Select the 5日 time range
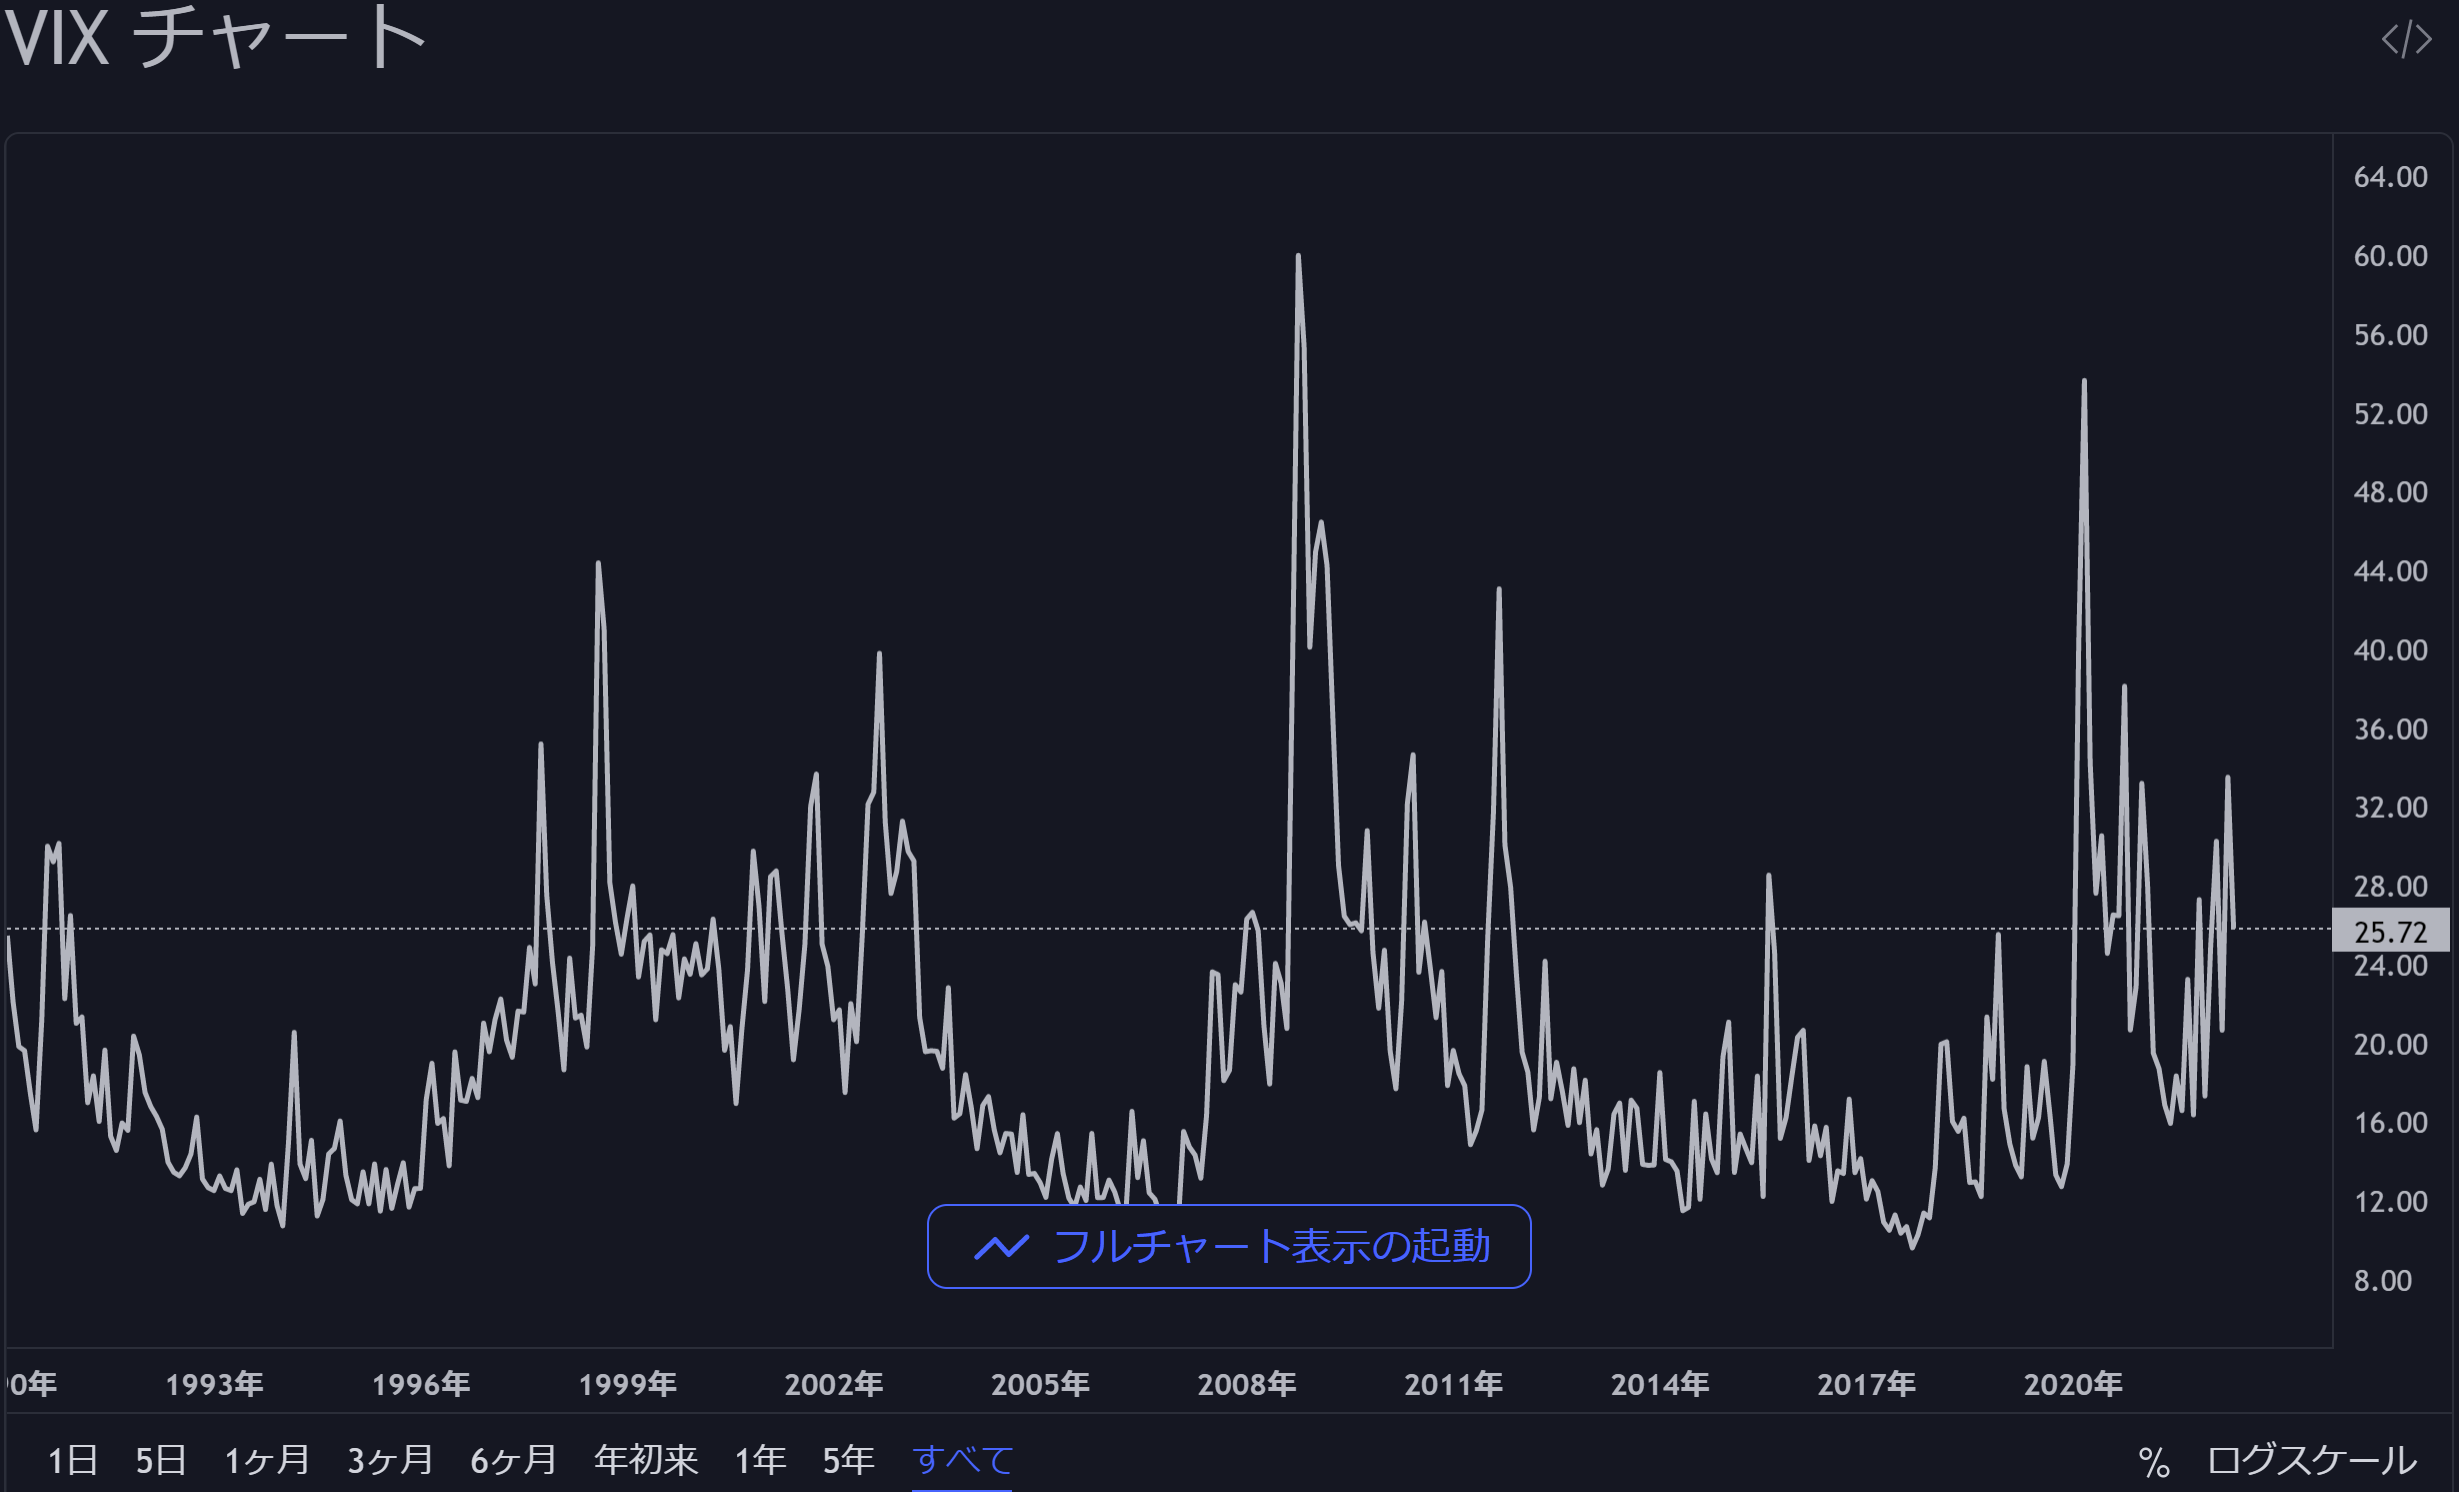2459x1492 pixels. click(161, 1460)
